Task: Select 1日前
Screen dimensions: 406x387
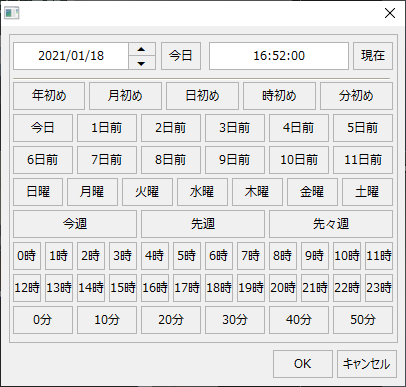Action: coord(107,128)
